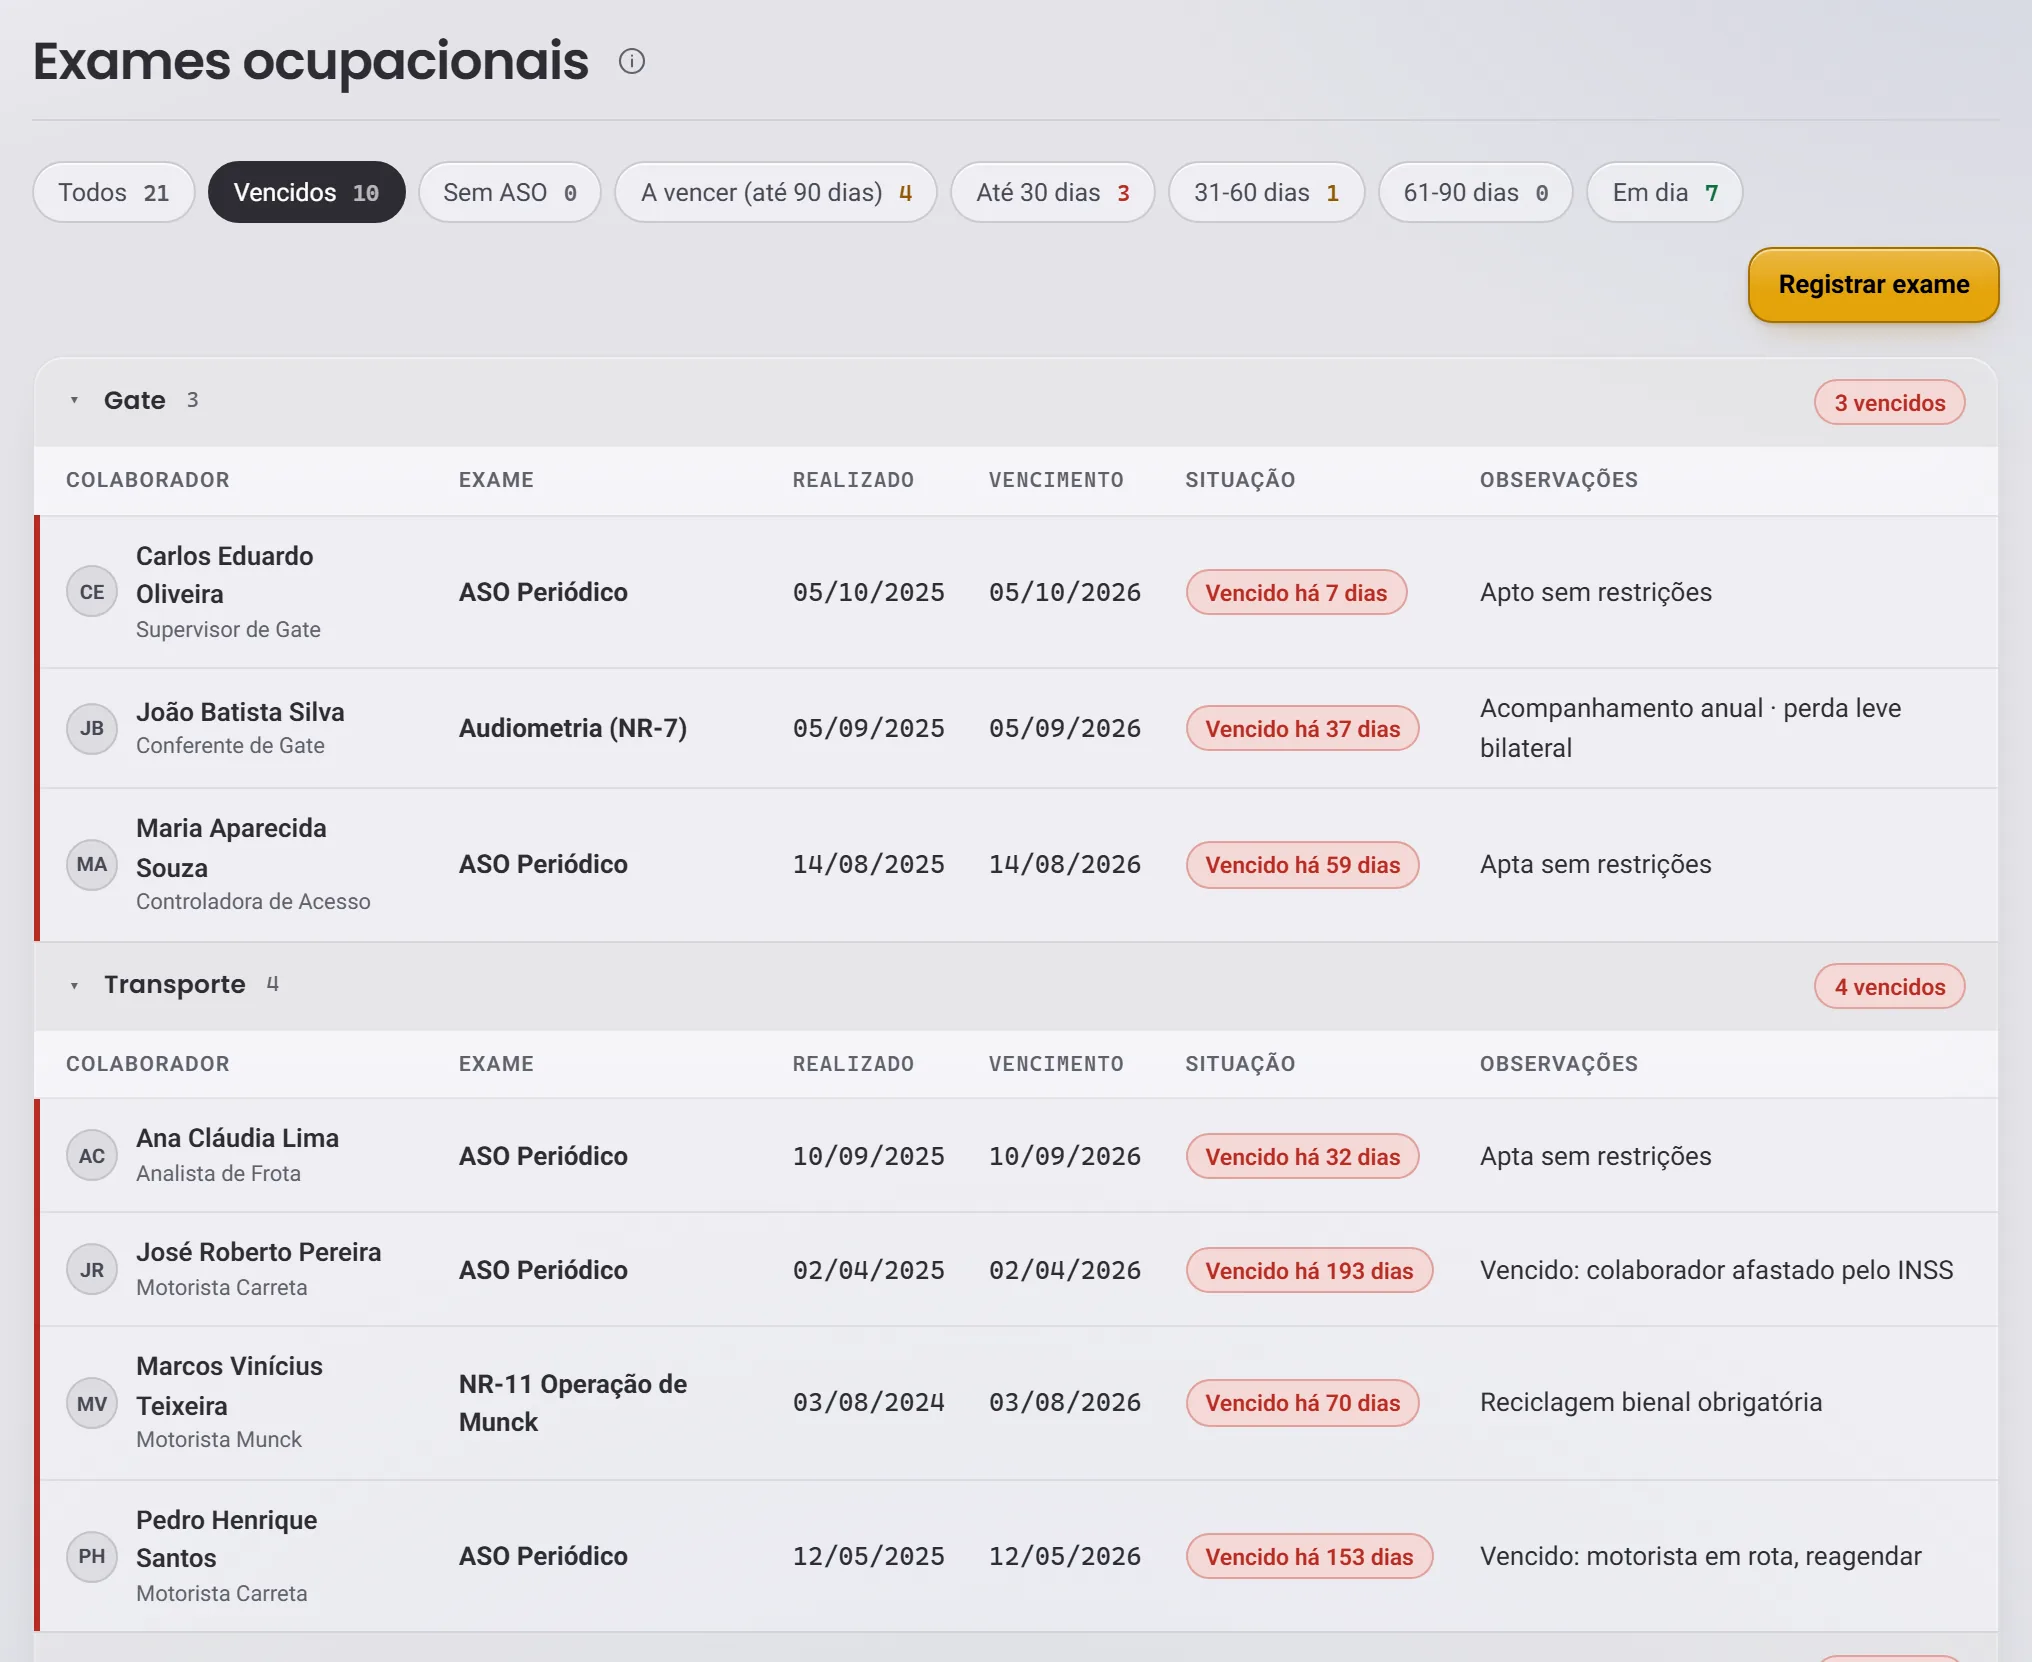Click the MA avatar for Maria Aparecida Souza

(x=92, y=864)
